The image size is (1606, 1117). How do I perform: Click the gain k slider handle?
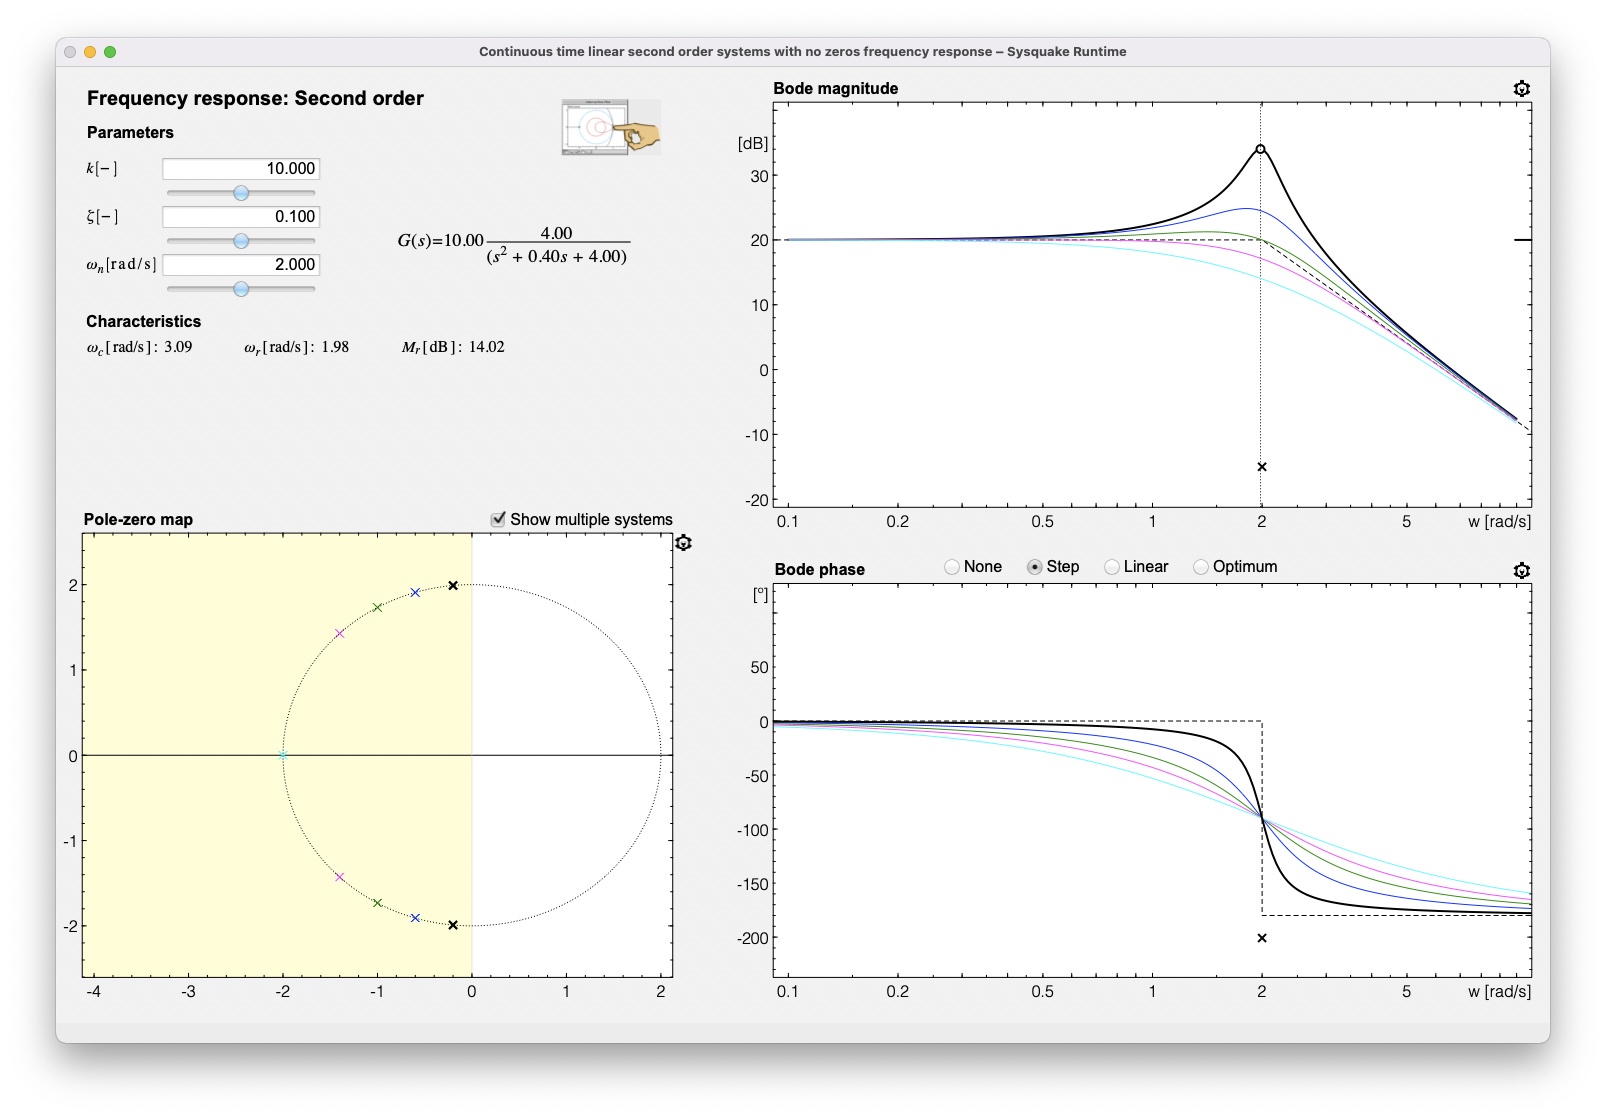(241, 193)
